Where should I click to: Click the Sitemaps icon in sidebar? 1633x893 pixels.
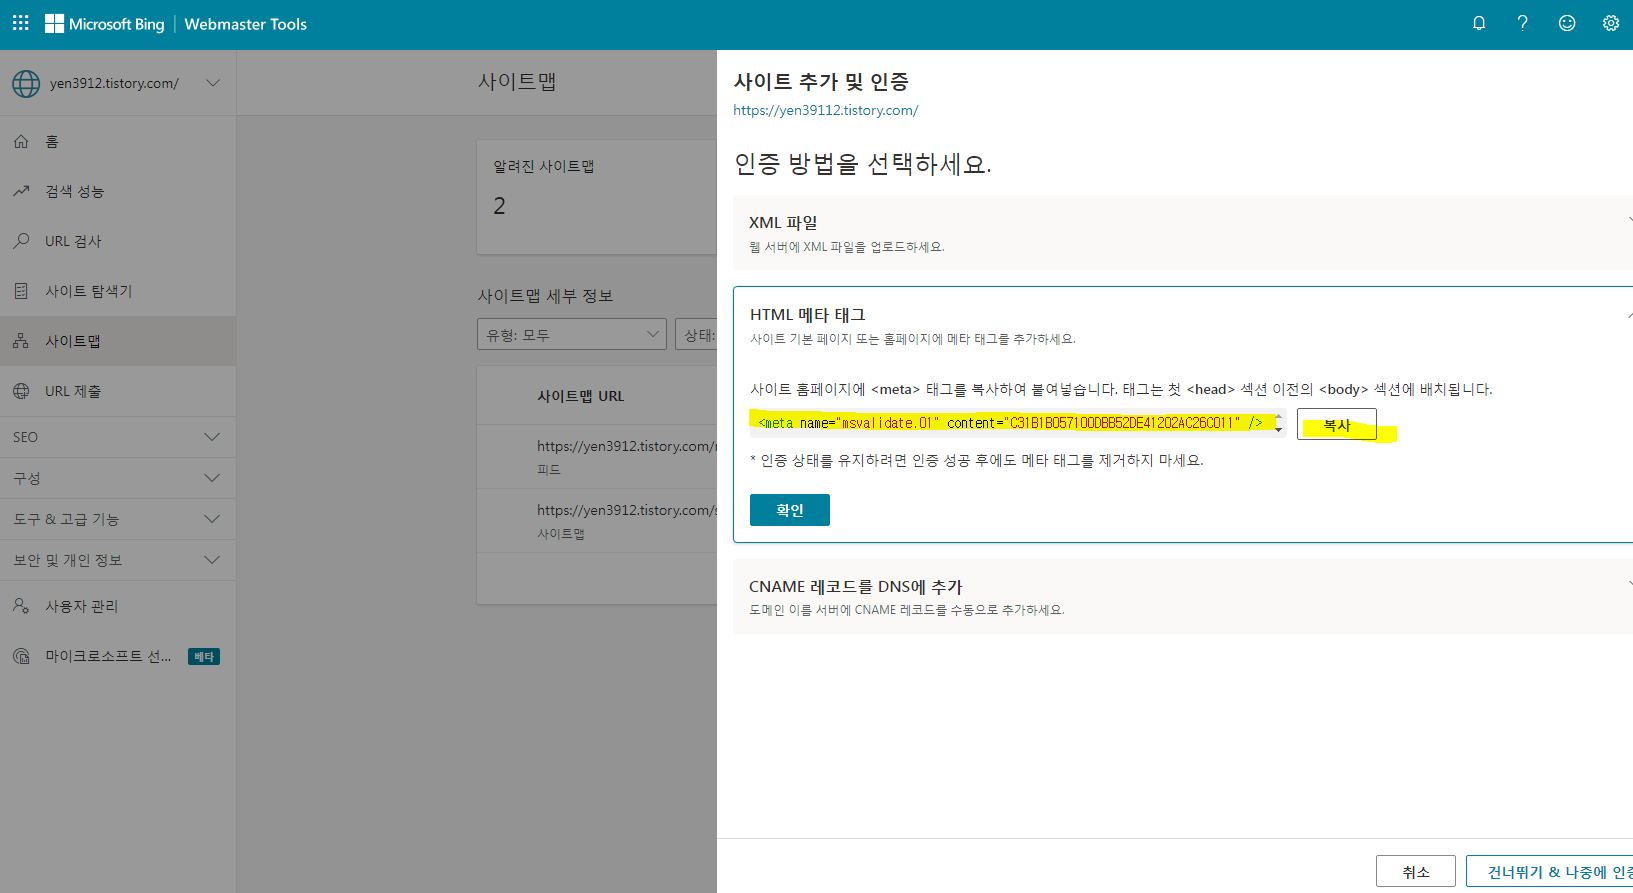(x=21, y=341)
